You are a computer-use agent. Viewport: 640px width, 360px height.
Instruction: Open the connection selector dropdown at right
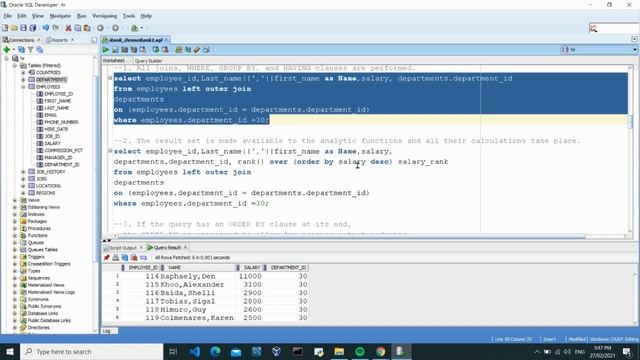[635, 49]
